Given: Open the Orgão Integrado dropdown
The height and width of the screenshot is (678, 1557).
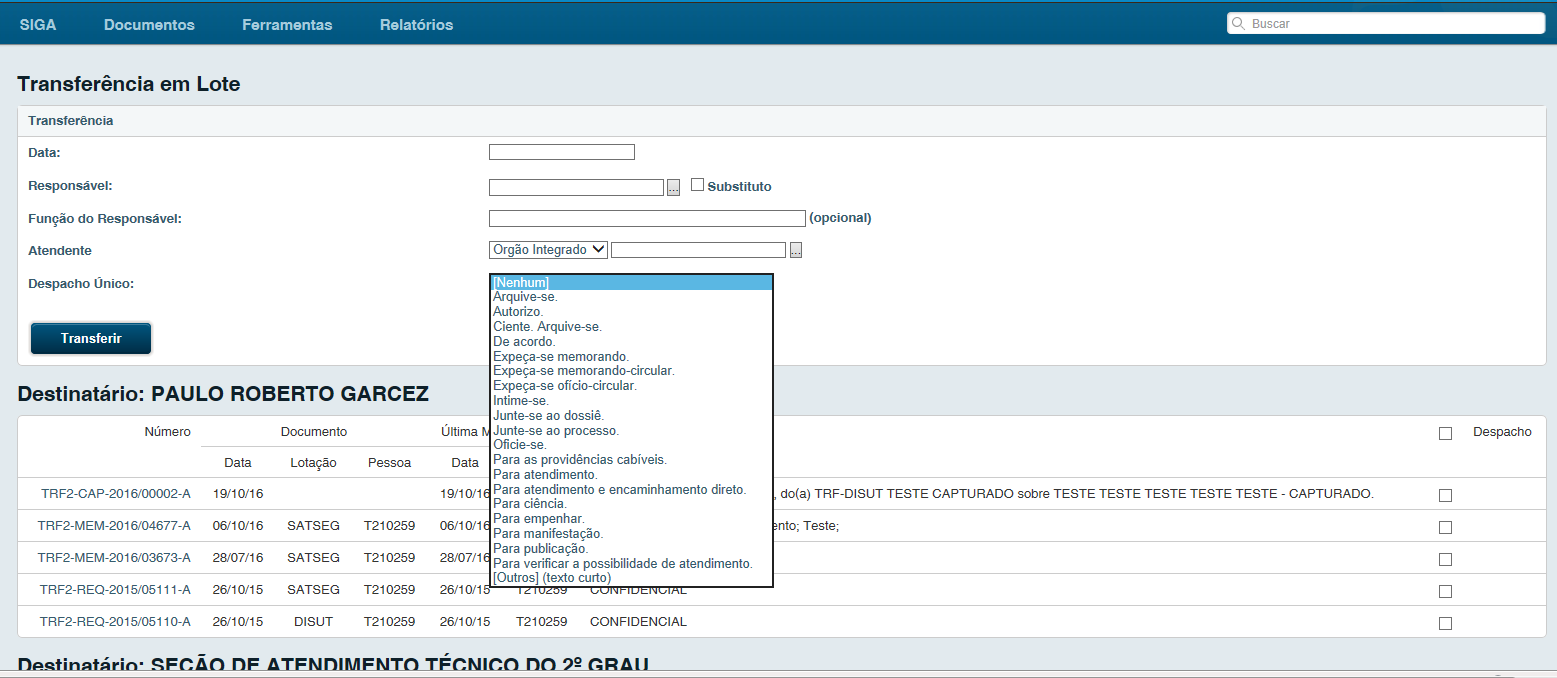Looking at the screenshot, I should tap(548, 250).
